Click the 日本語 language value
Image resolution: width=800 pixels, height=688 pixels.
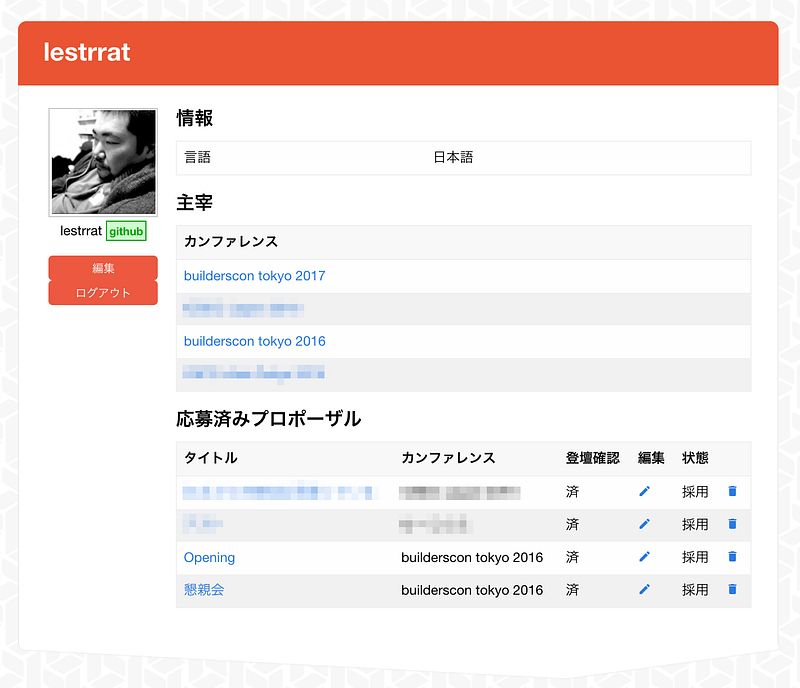coord(453,157)
